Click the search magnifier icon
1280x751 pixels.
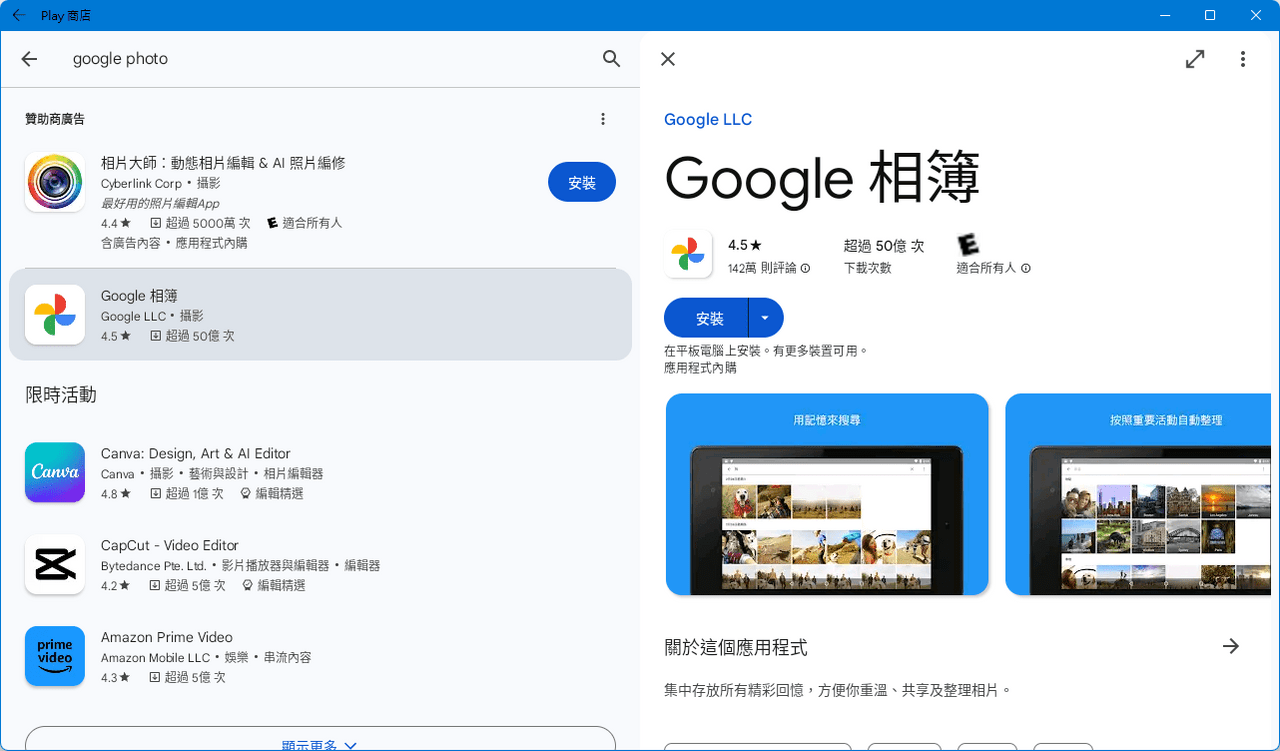[x=612, y=59]
